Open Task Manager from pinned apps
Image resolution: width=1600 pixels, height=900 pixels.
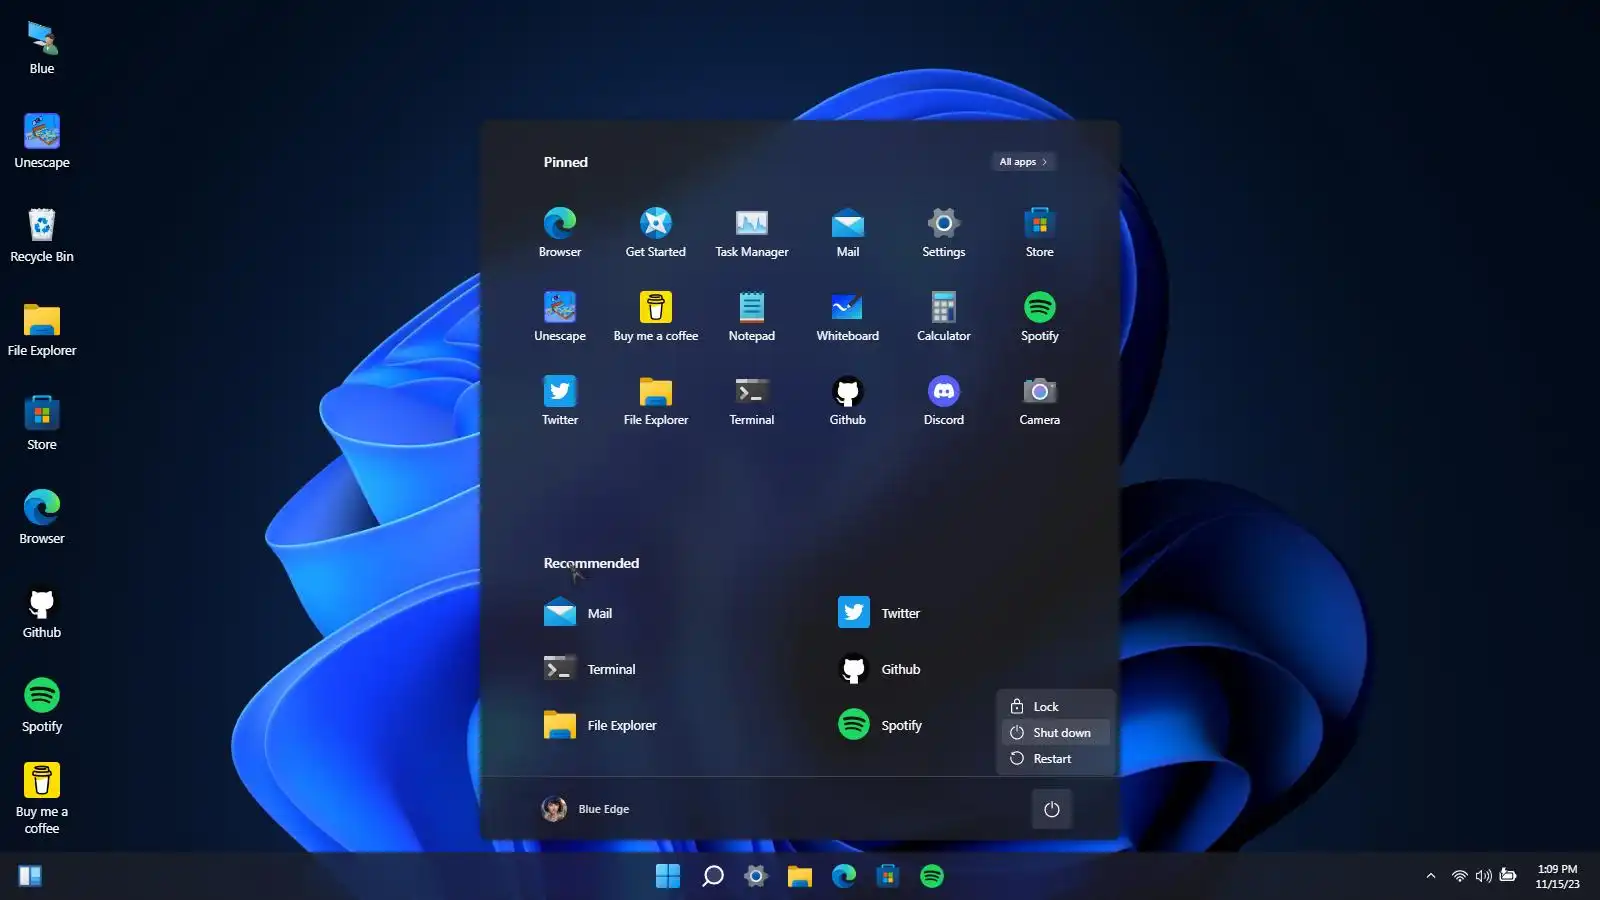tap(752, 232)
